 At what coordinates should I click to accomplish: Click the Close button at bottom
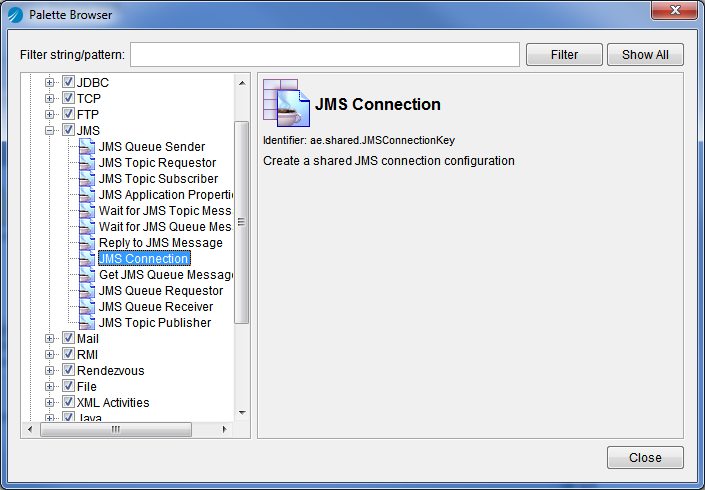[645, 458]
